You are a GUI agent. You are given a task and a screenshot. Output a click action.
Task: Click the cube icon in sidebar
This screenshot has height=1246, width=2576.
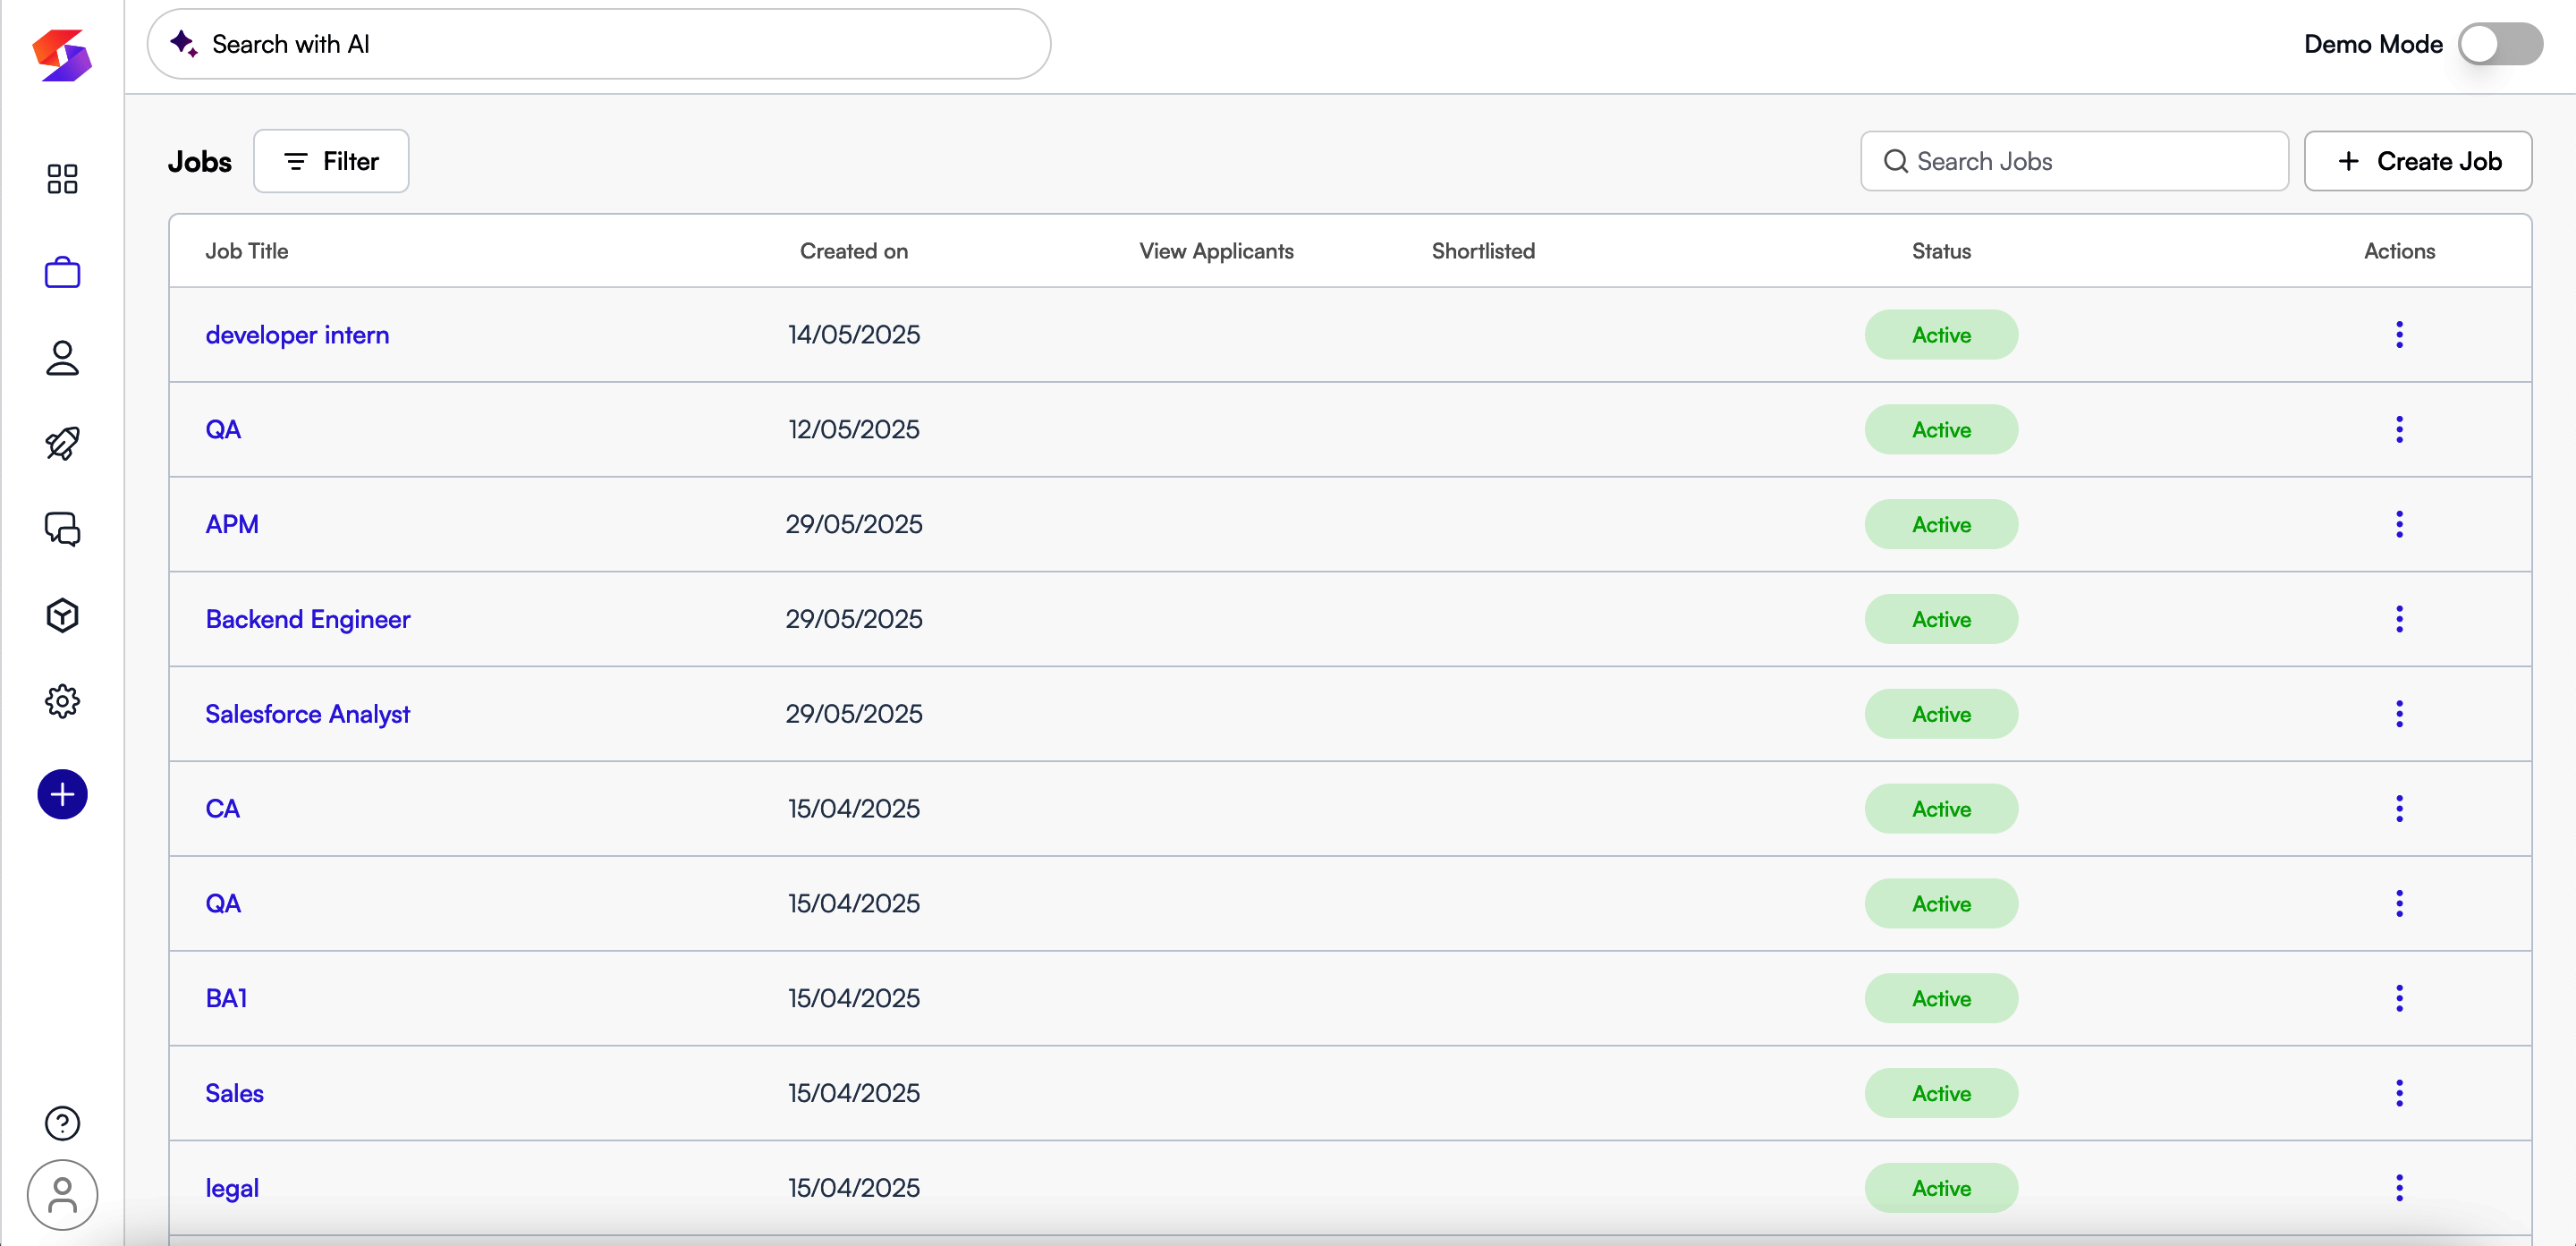coord(62,615)
